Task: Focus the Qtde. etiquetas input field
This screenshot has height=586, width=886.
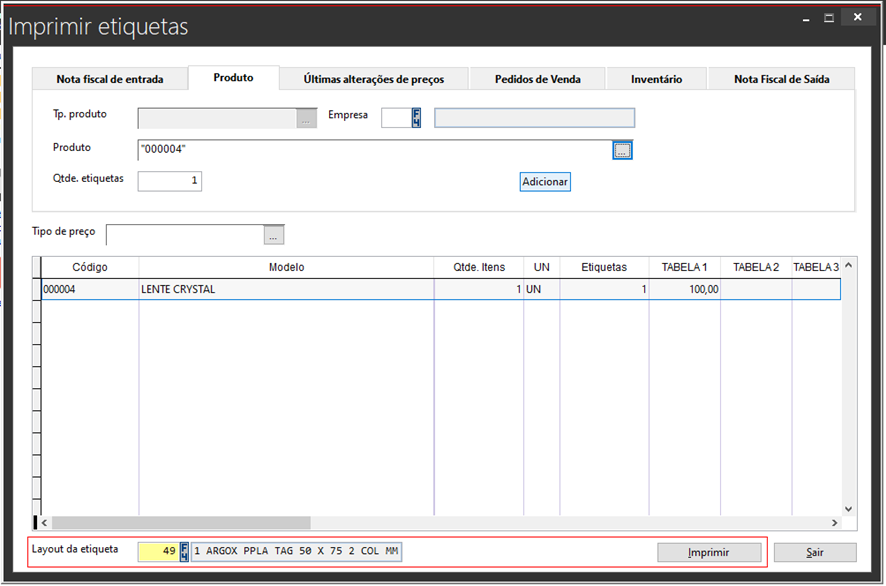Action: [x=170, y=181]
